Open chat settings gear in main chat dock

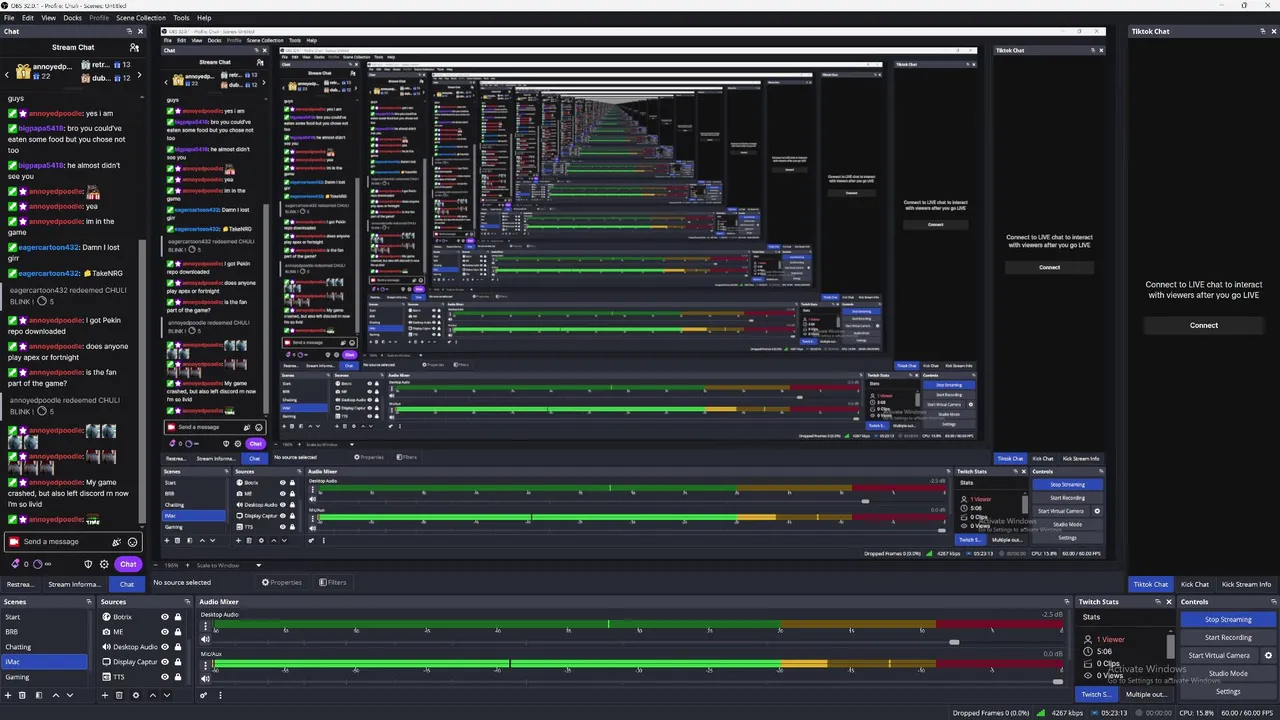tap(104, 564)
